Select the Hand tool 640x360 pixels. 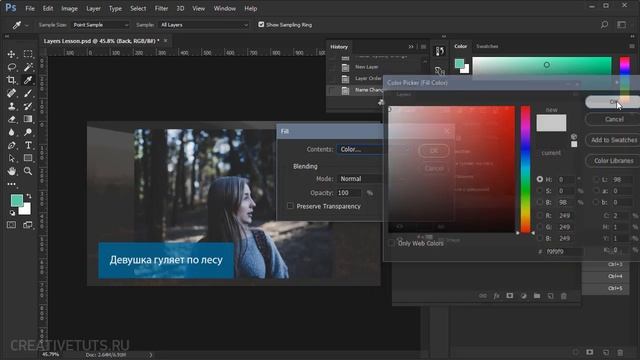11,171
